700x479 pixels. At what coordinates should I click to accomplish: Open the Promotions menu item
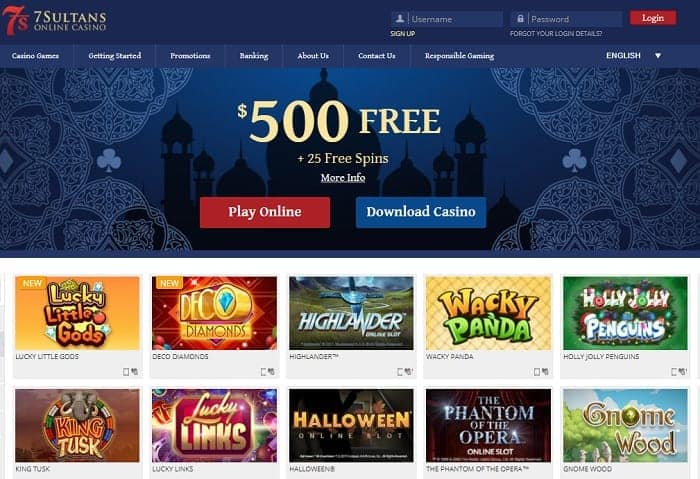click(x=190, y=56)
